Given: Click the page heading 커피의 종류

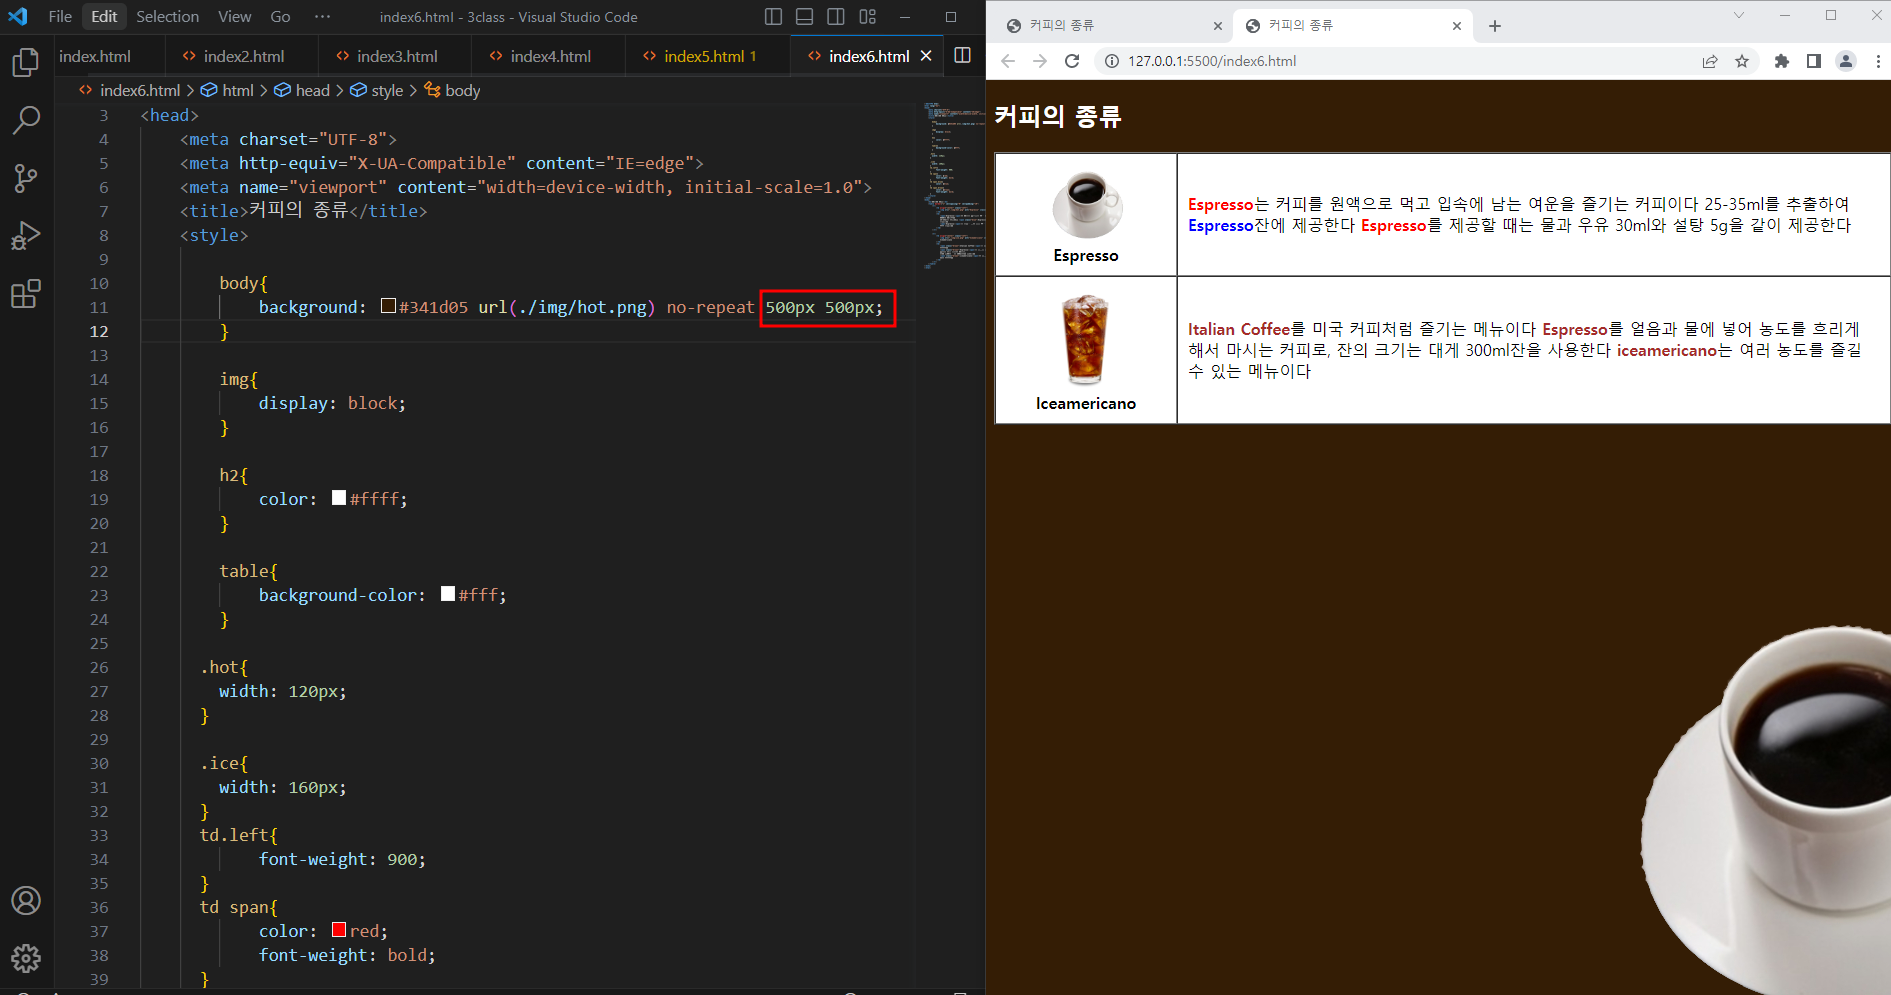Looking at the screenshot, I should tap(1058, 116).
